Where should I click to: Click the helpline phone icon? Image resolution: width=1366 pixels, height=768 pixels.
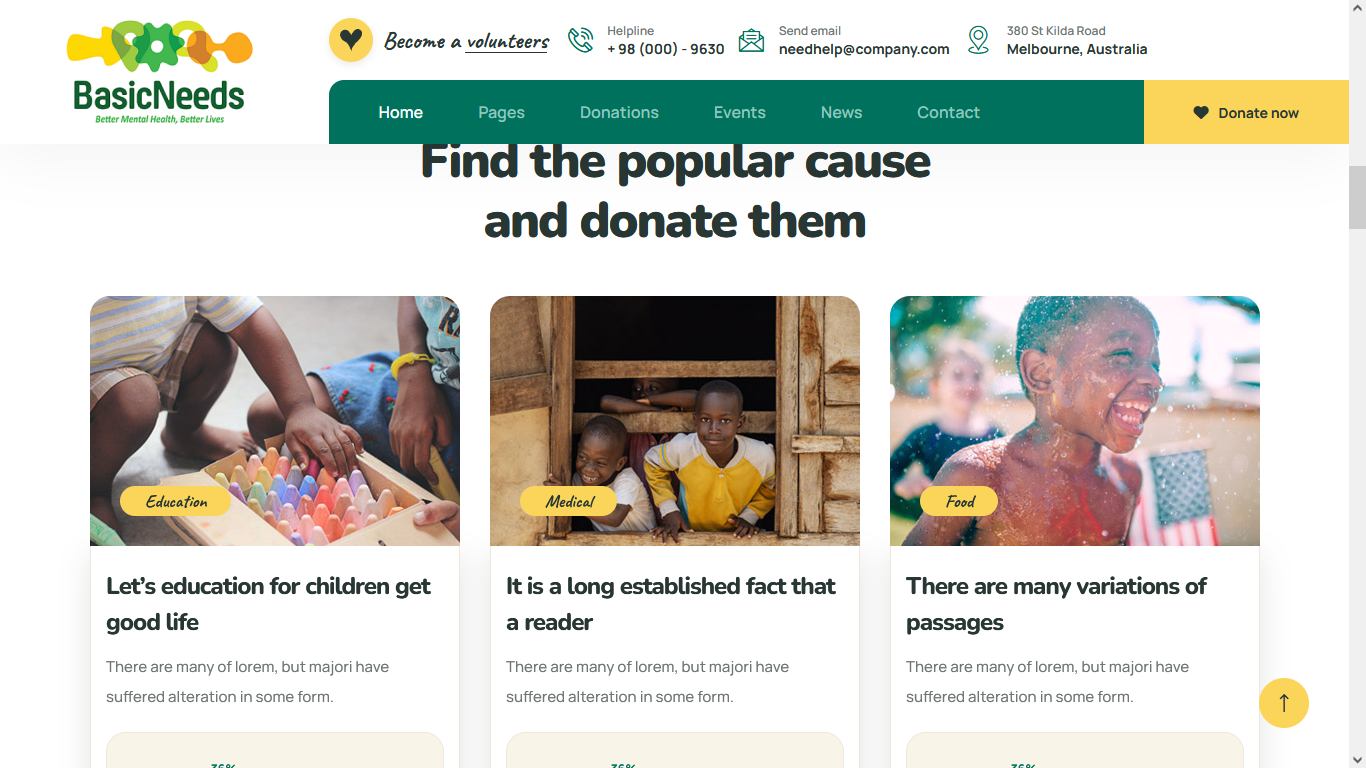point(580,40)
